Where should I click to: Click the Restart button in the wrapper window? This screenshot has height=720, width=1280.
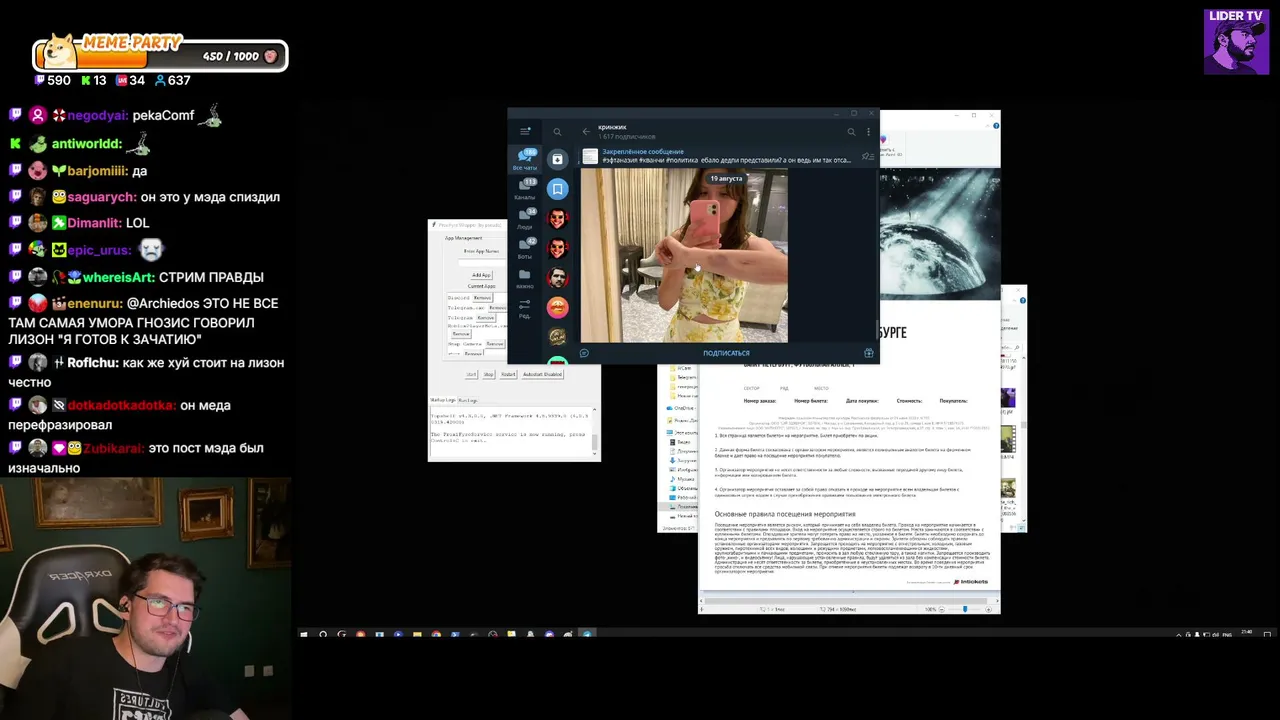tap(509, 374)
